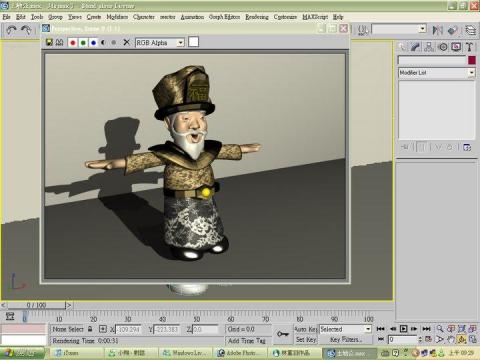
Task: Open the Graph Editors menu
Action: point(224,17)
